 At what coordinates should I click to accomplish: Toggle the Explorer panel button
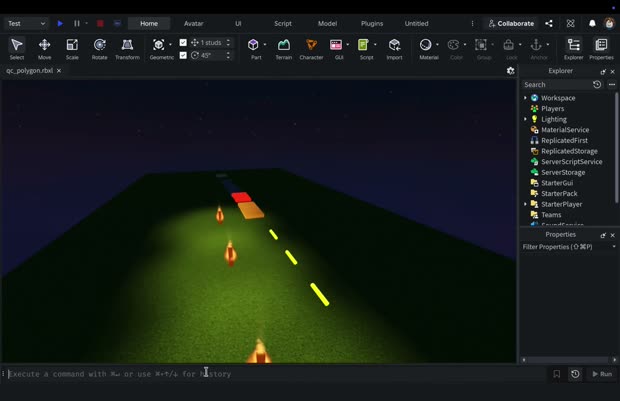pos(574,49)
